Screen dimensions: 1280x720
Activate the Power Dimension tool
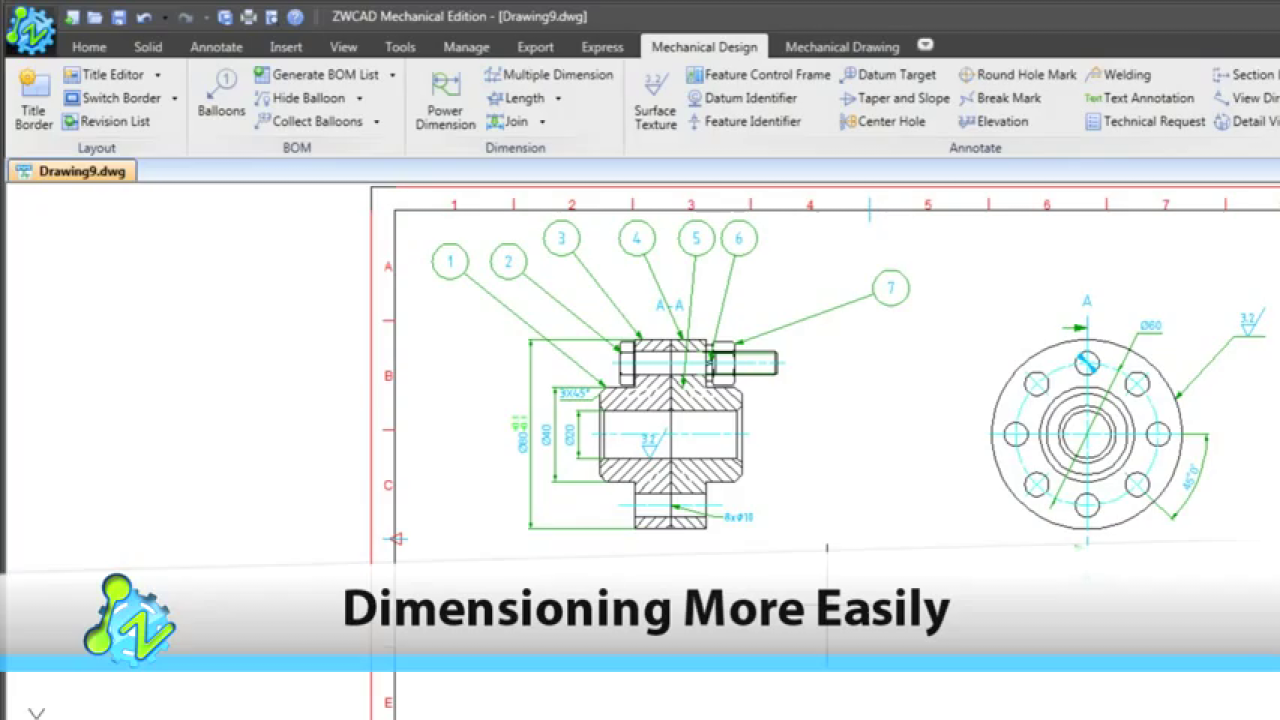(x=445, y=100)
